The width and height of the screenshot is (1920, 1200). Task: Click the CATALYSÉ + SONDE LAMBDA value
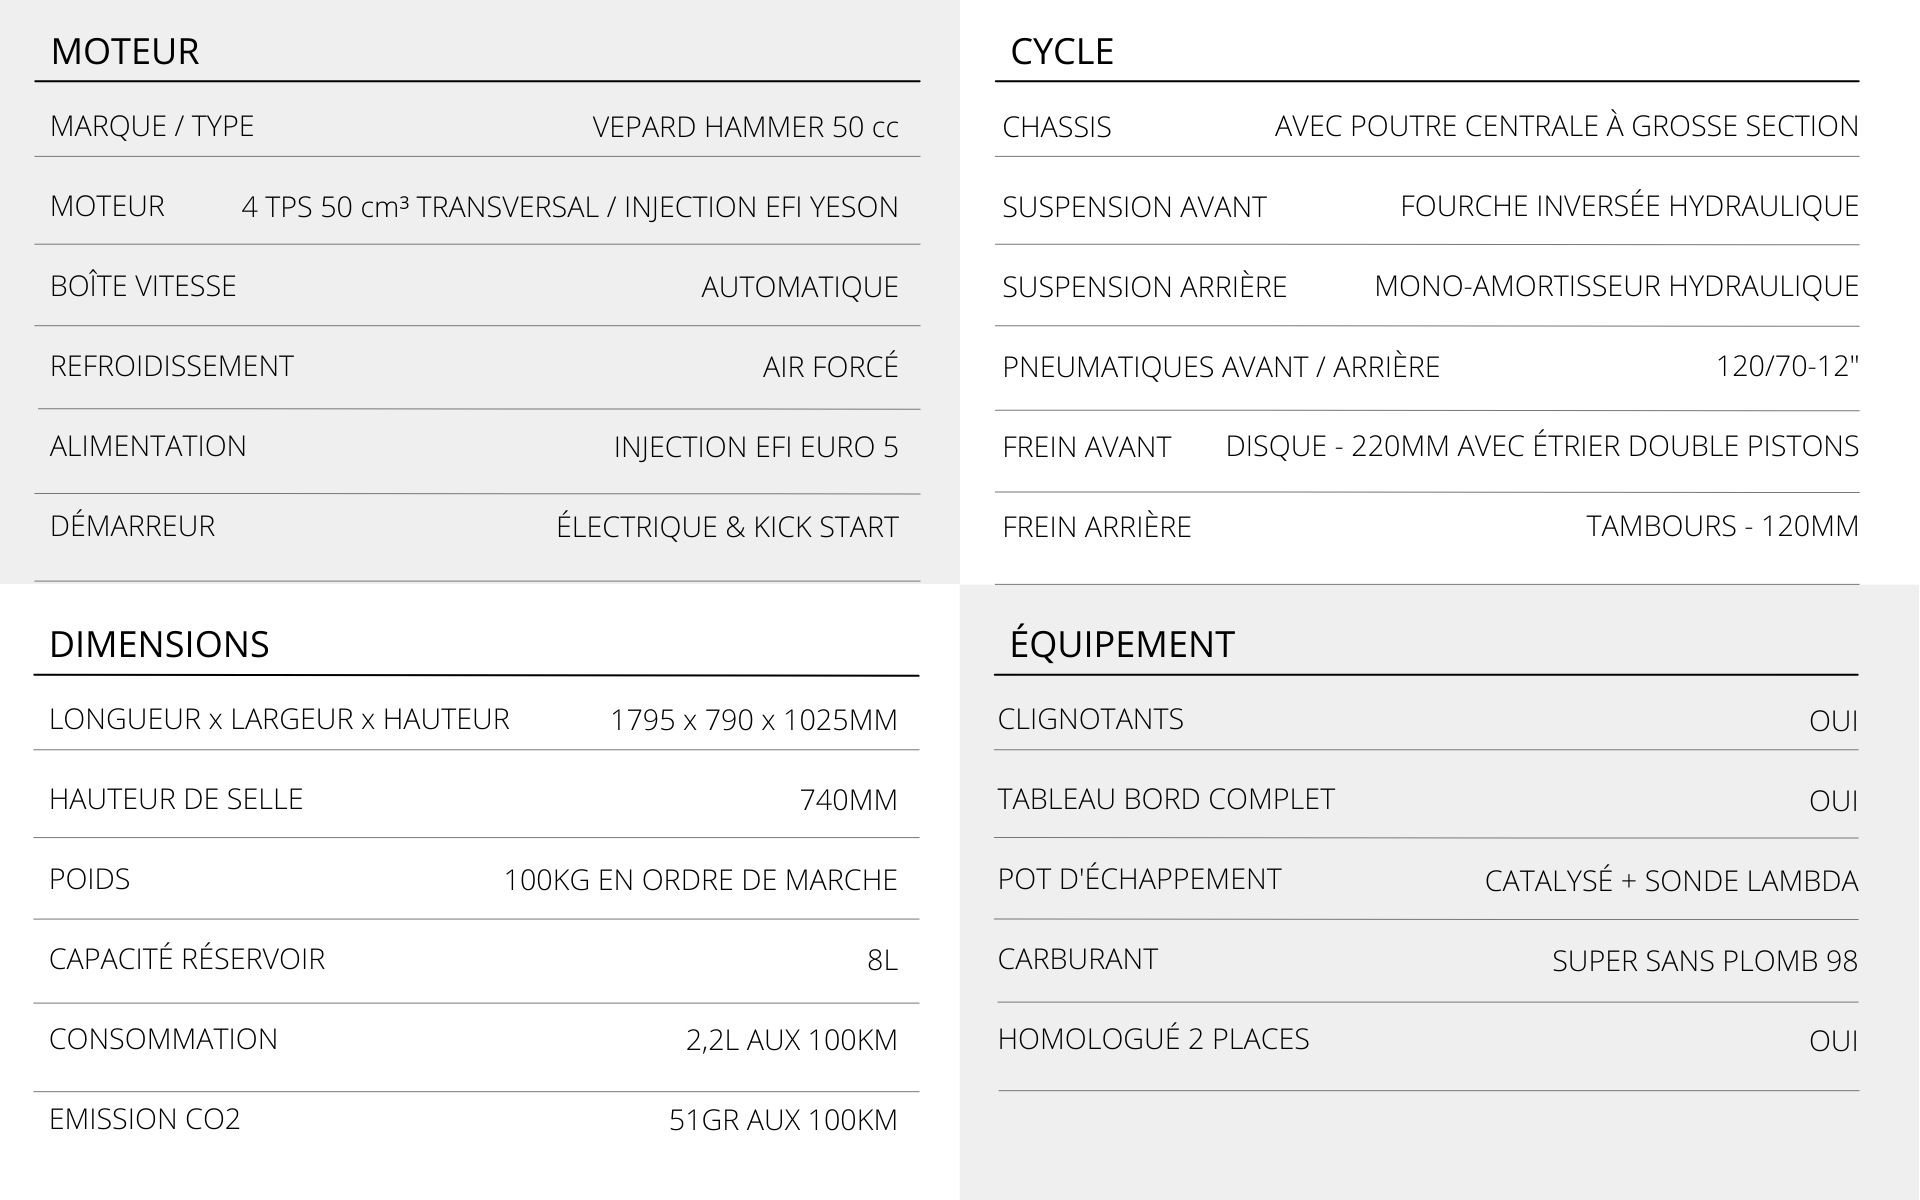[x=1671, y=881]
